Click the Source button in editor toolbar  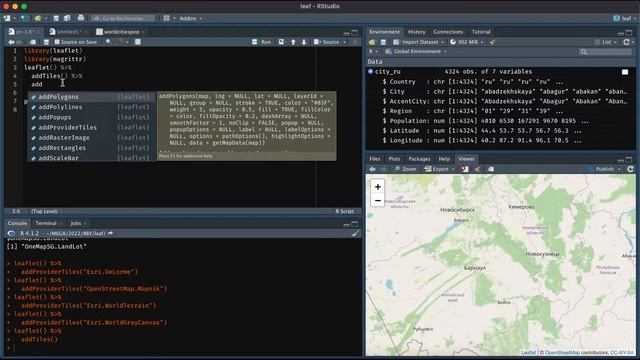click(327, 42)
